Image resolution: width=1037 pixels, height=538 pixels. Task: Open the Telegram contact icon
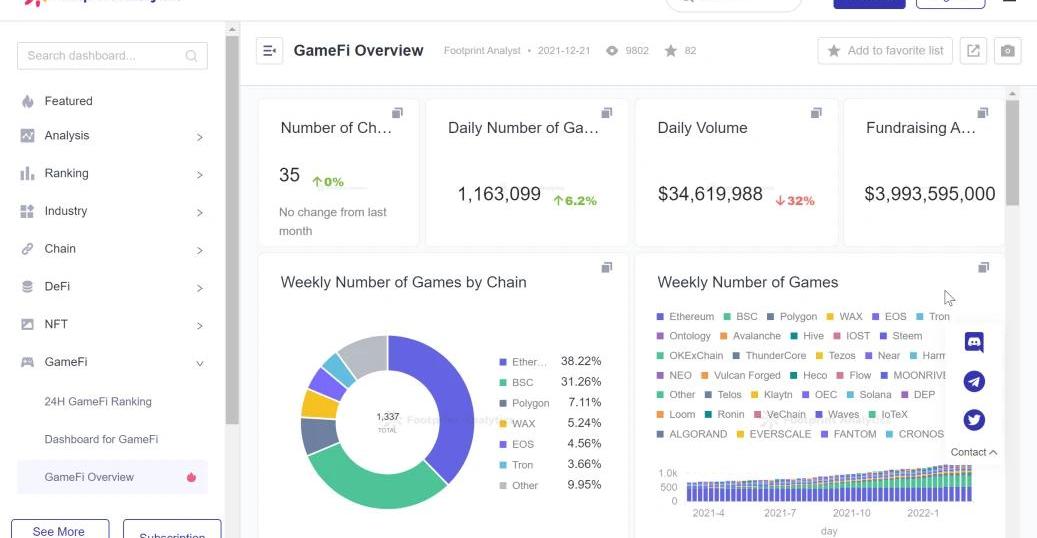973,381
